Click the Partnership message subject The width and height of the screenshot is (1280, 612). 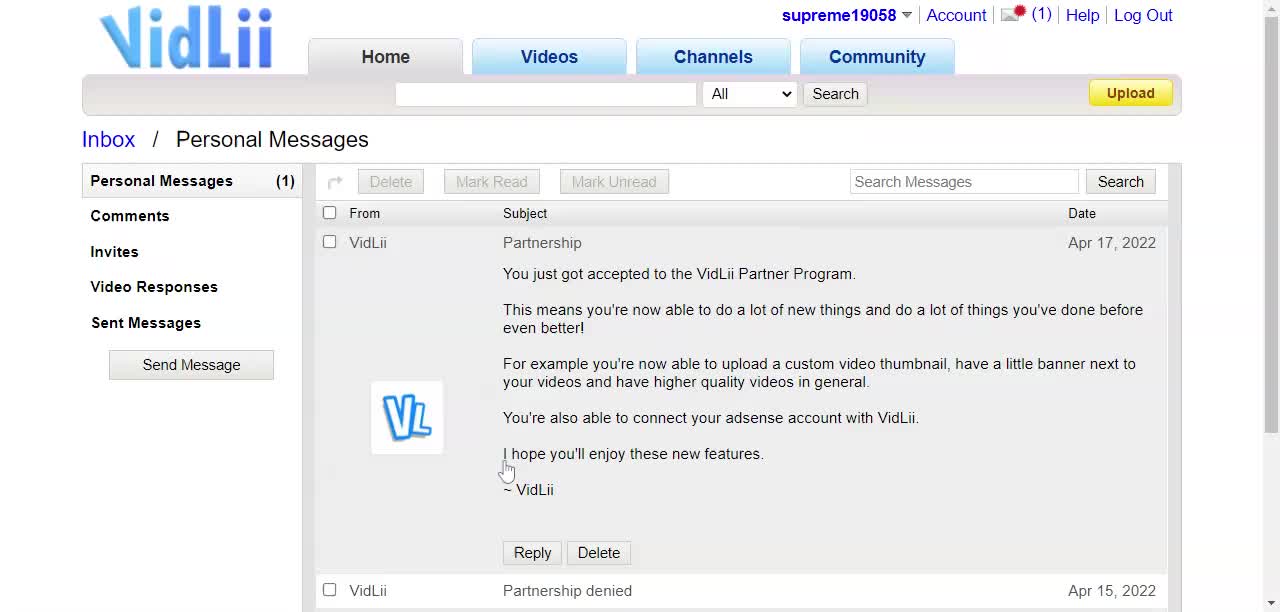pyautogui.click(x=542, y=243)
